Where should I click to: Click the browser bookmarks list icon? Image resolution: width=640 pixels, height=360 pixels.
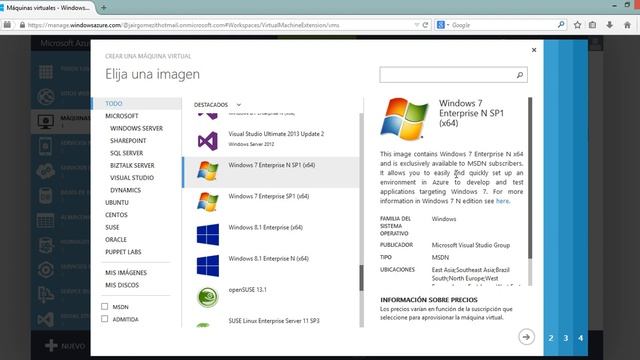(593, 25)
